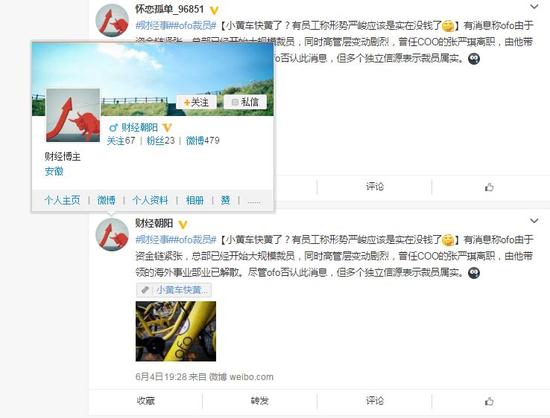Click the link icon of 小黄车快黄 attachment
Image resolution: width=550 pixels, height=418 pixels.
tap(145, 290)
